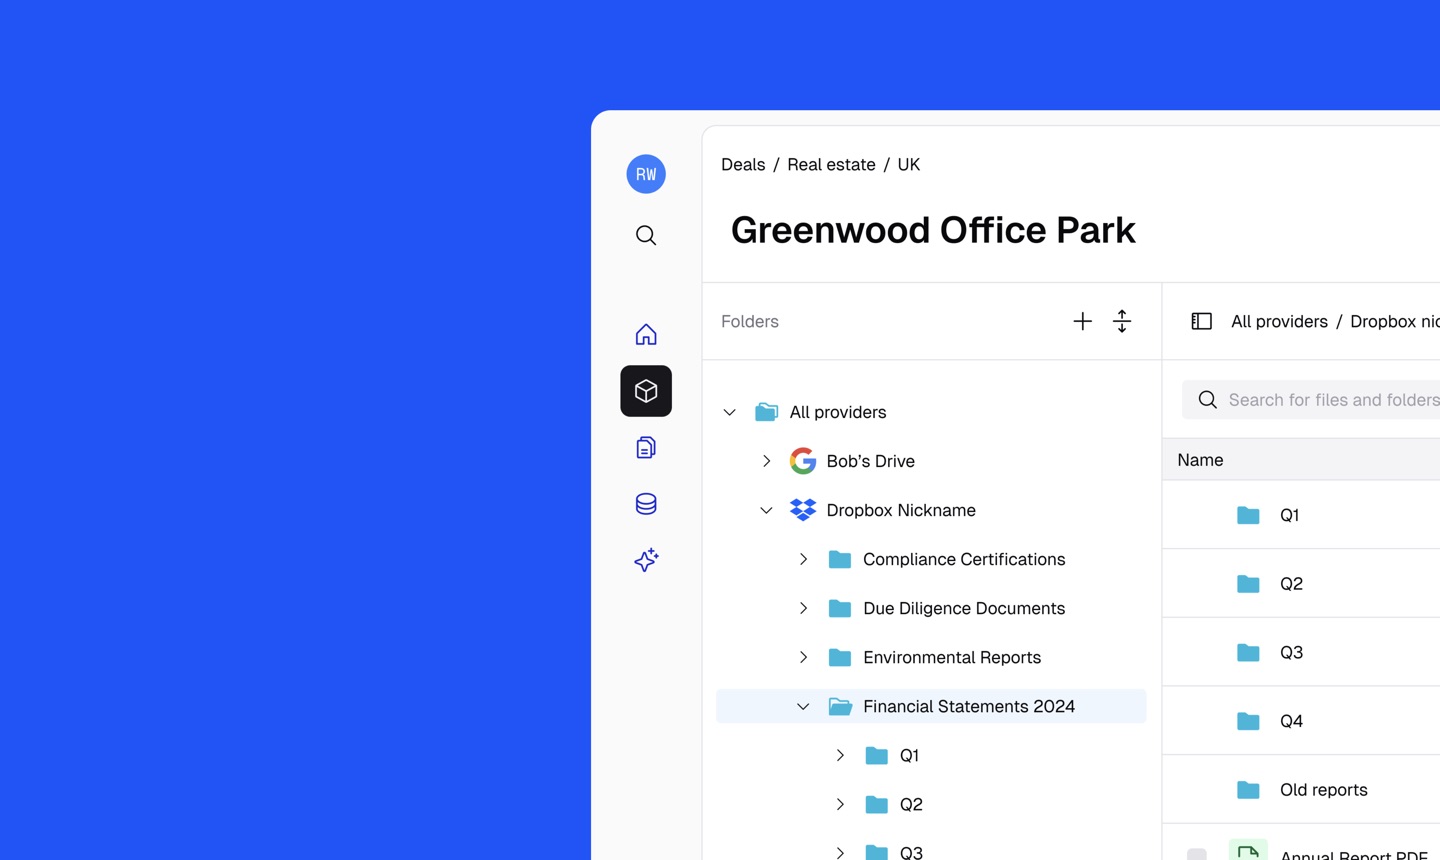Open the AI sparkle icon in the sidebar
1440x860 pixels.
646,560
